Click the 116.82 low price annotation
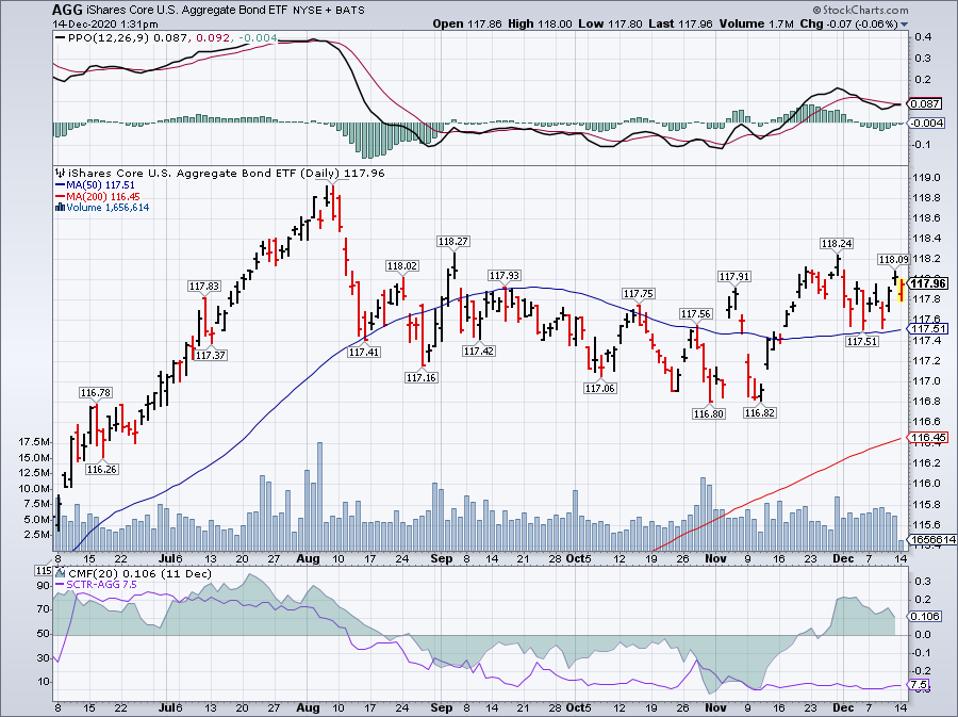Image resolution: width=958 pixels, height=717 pixels. (759, 413)
